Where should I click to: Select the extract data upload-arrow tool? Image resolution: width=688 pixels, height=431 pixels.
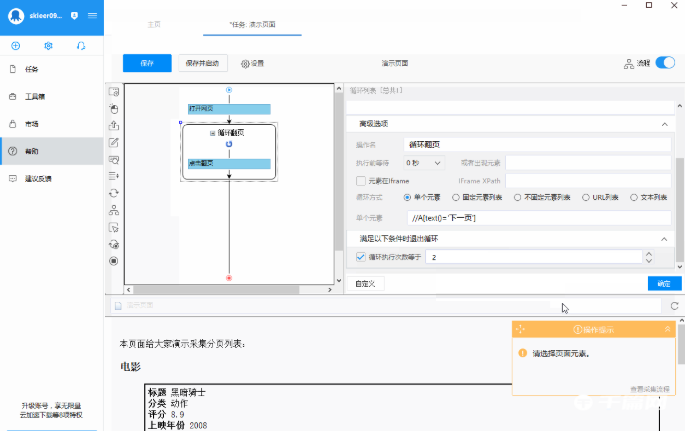pos(114,126)
